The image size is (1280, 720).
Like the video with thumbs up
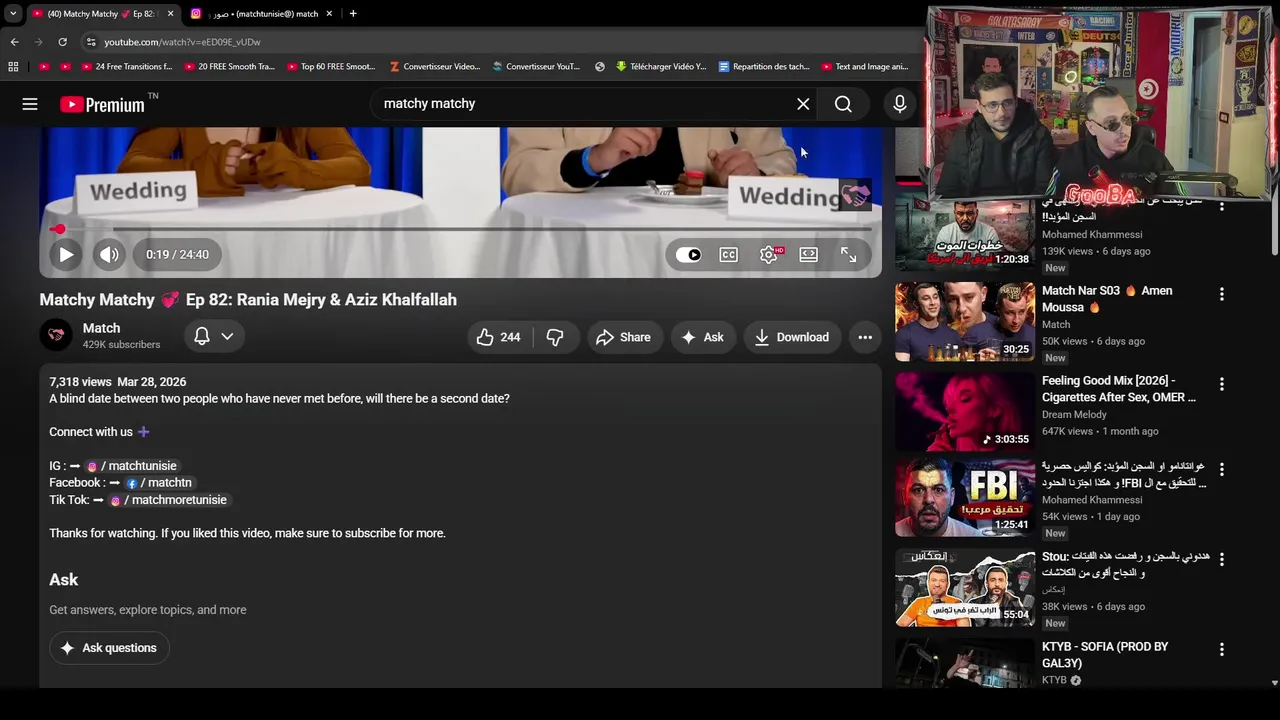click(x=500, y=337)
